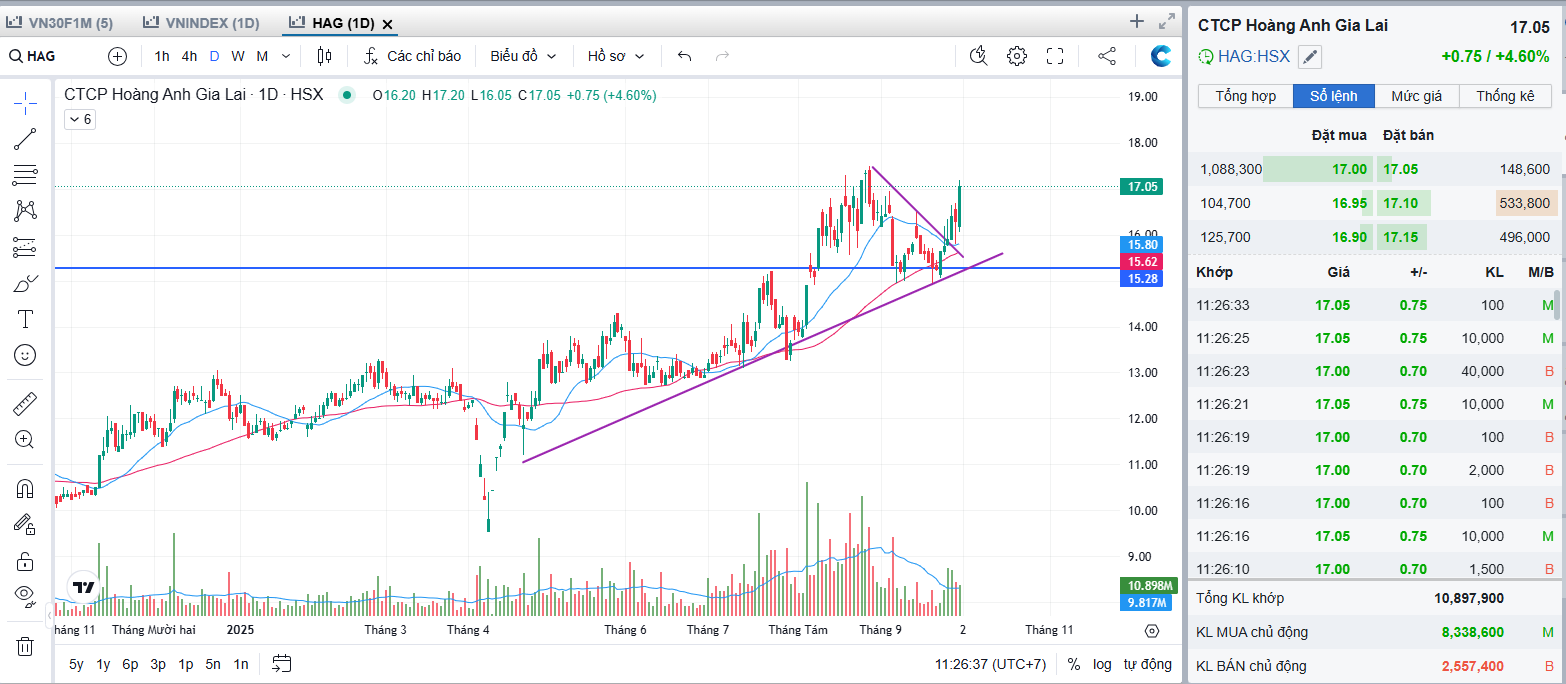Select the text annotation tool

point(25,319)
